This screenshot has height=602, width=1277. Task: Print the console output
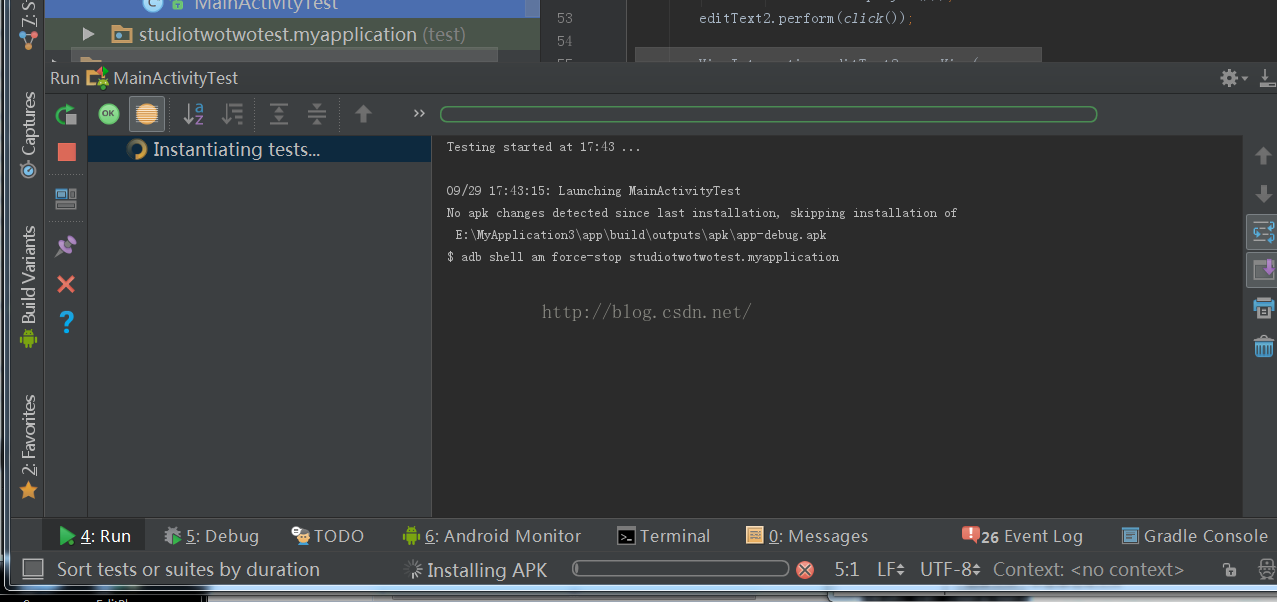[x=1263, y=307]
